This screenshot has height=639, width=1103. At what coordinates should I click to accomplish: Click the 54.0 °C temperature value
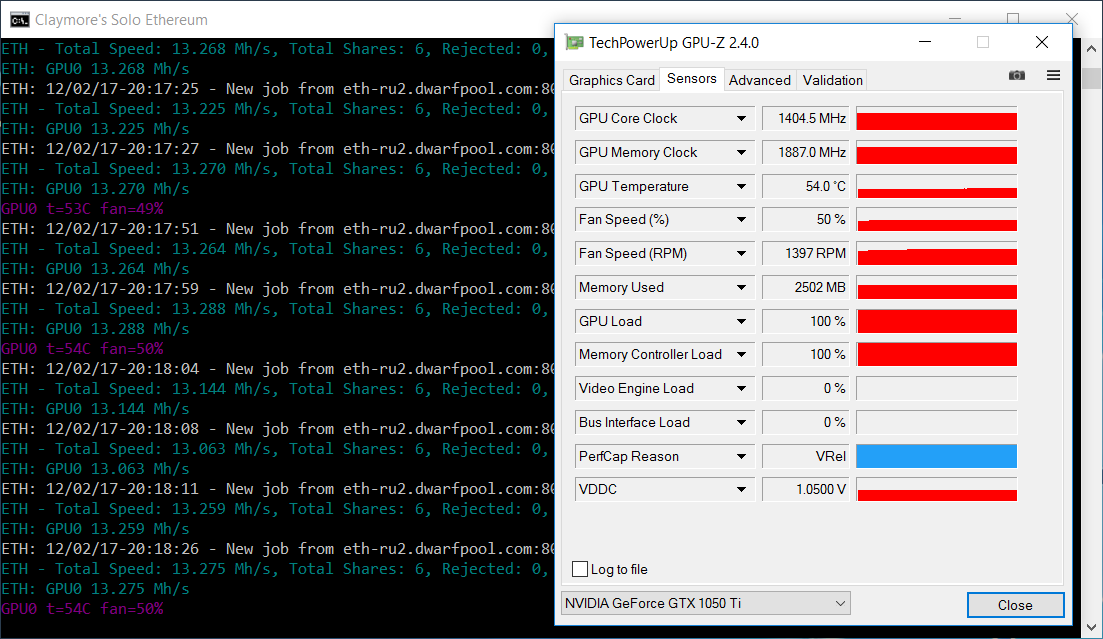[805, 186]
